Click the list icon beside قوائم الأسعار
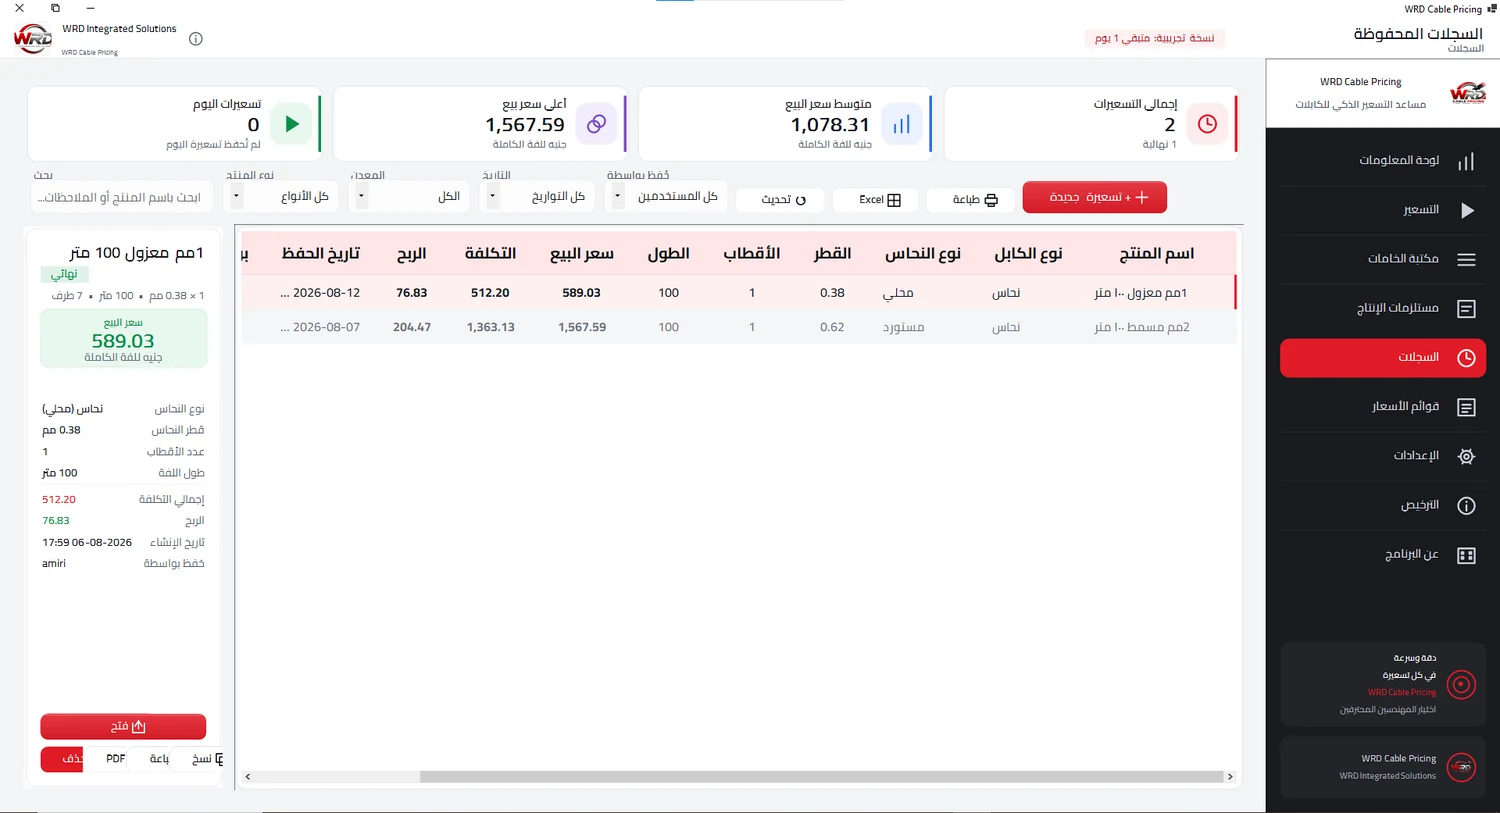This screenshot has height=813, width=1500. click(x=1466, y=407)
